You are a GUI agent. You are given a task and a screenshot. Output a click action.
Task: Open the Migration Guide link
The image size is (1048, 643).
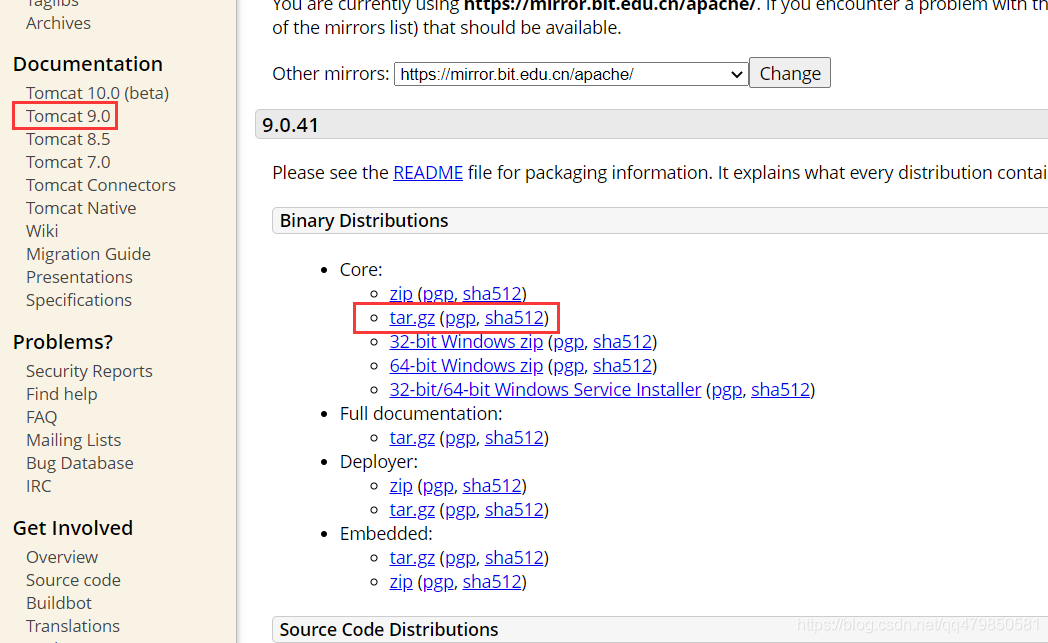(88, 254)
